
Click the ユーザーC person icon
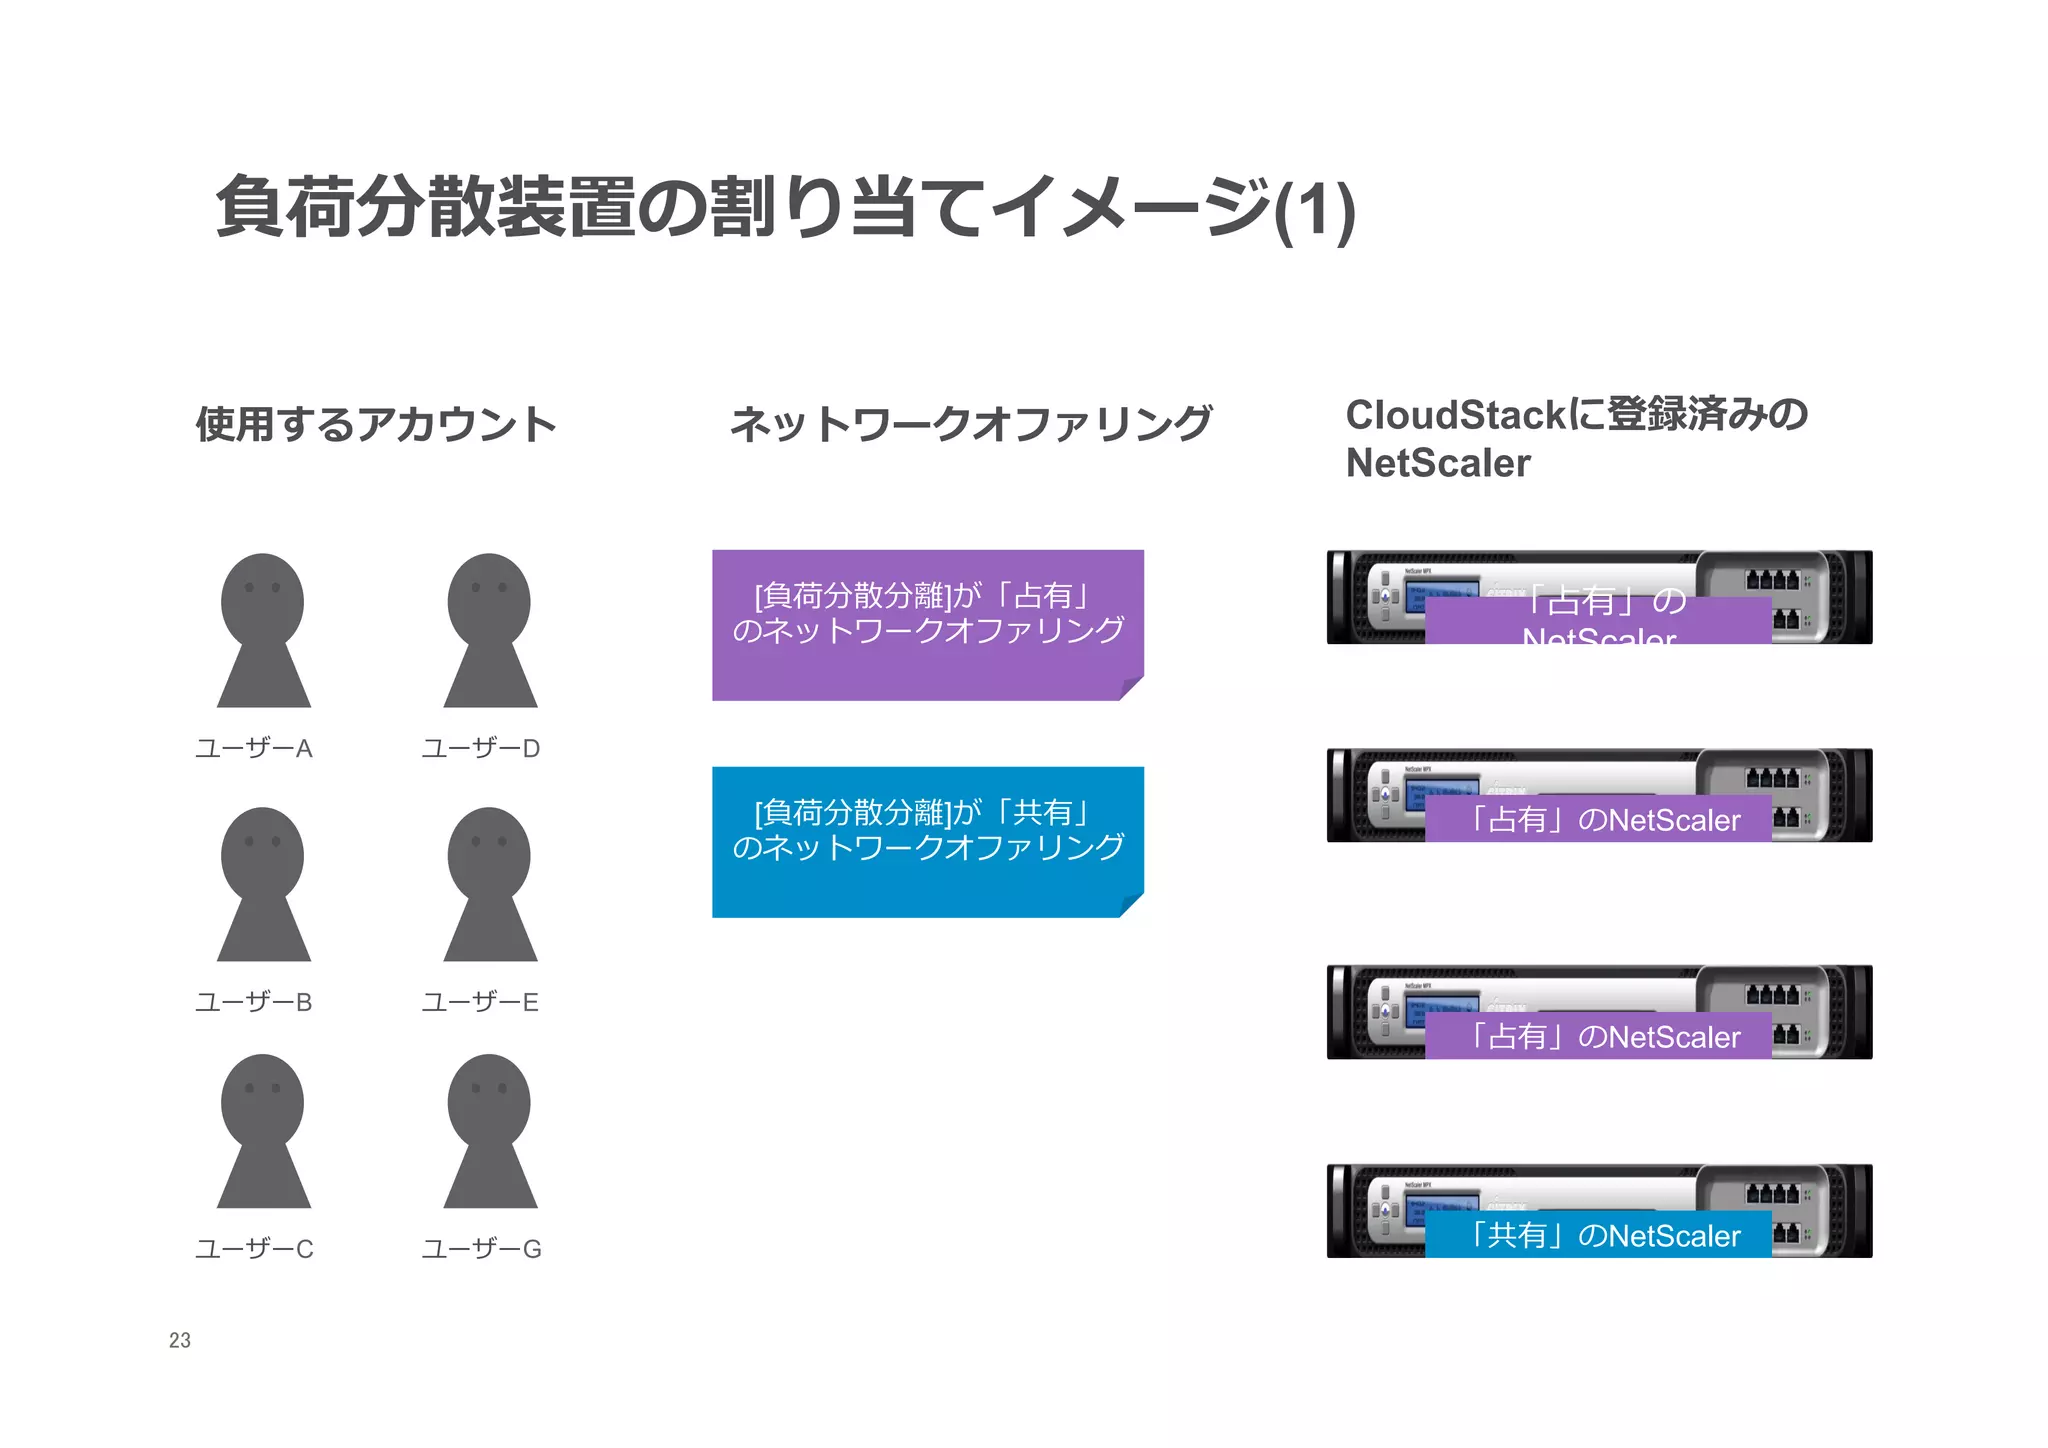tap(263, 1130)
